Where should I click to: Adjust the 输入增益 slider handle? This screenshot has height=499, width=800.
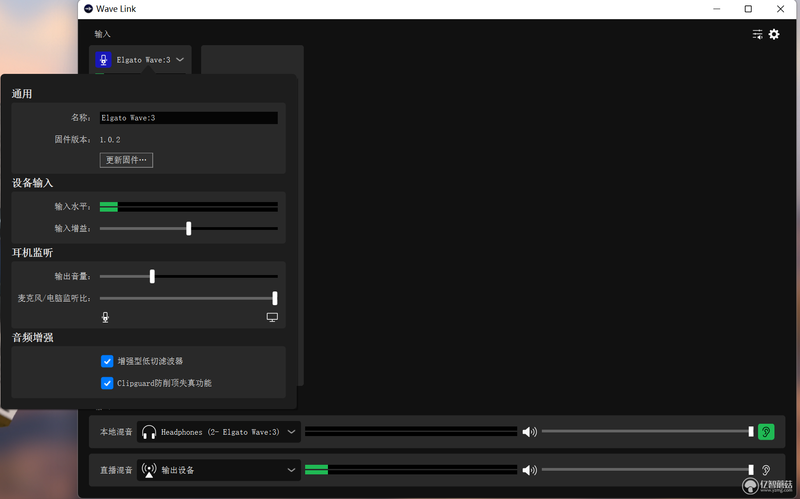189,229
